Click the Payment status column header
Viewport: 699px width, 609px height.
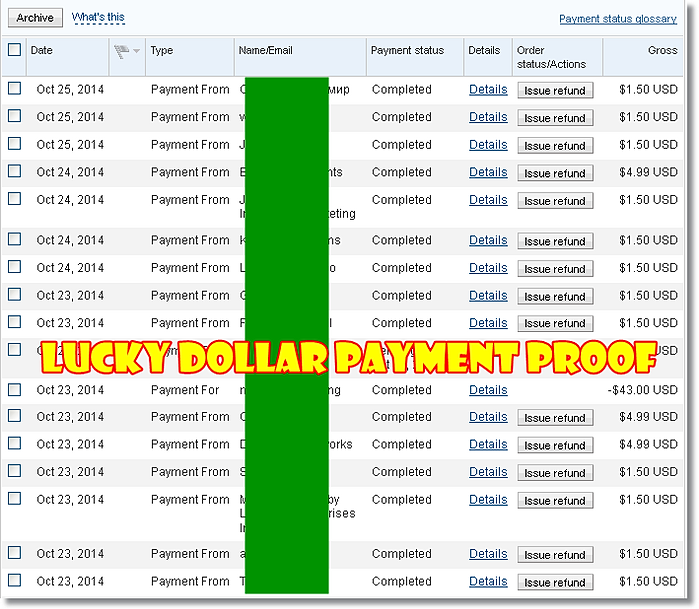(x=407, y=50)
